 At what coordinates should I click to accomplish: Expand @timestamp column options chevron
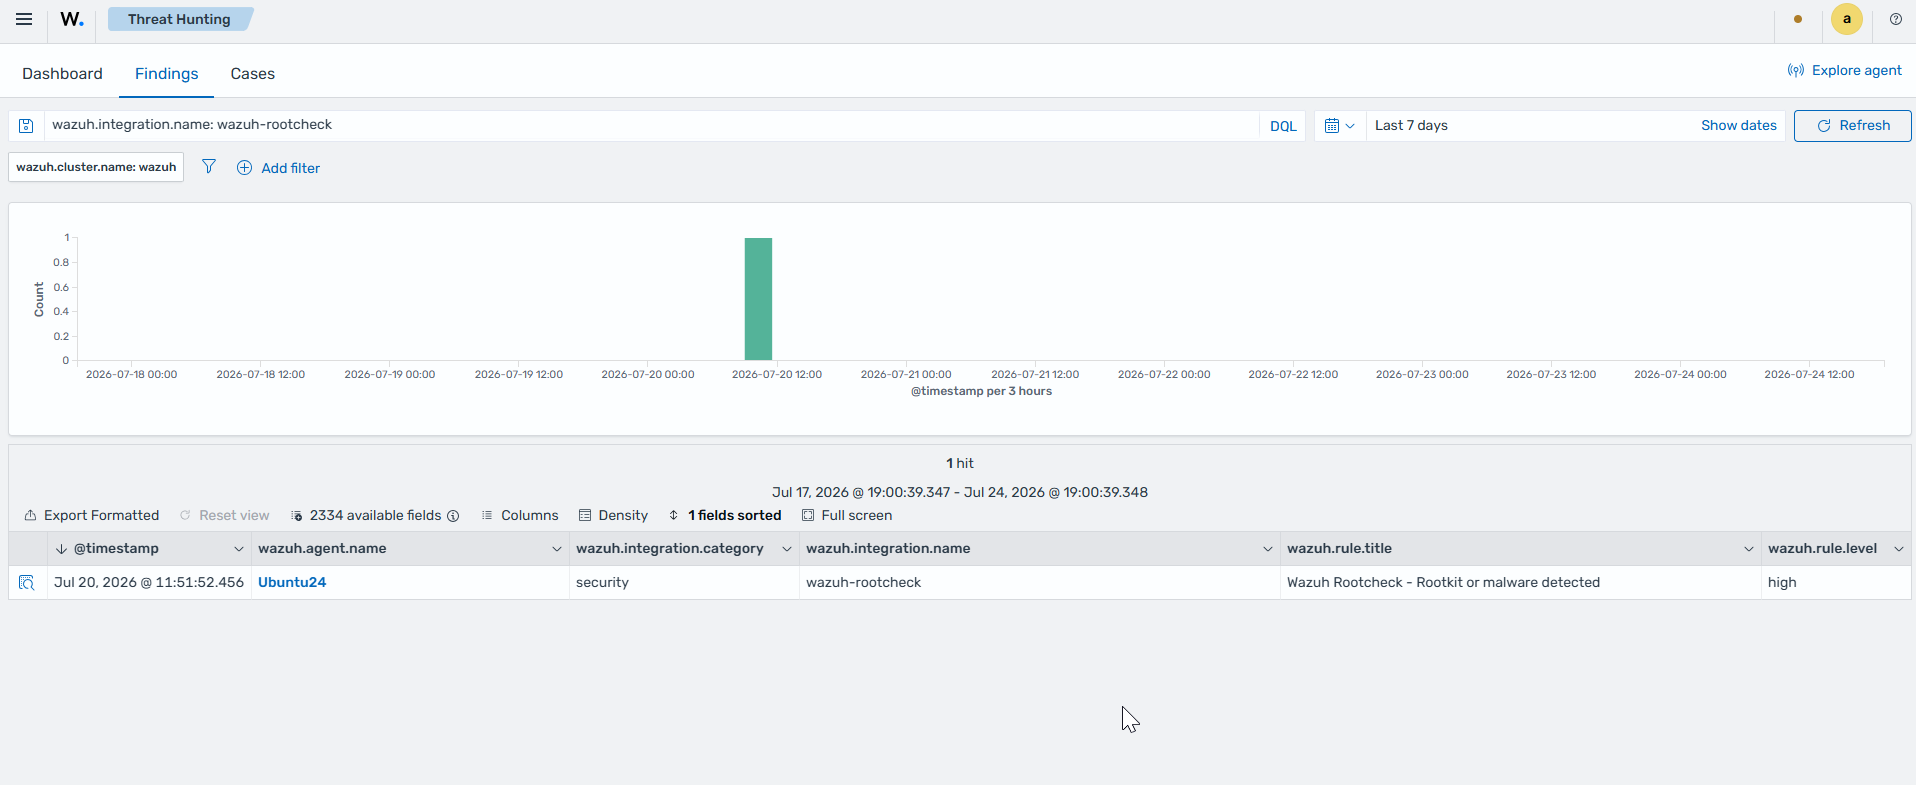coord(239,549)
